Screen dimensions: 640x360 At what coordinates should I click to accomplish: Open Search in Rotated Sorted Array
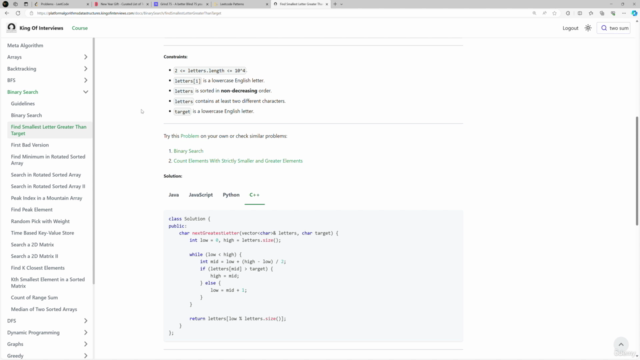tap(46, 175)
